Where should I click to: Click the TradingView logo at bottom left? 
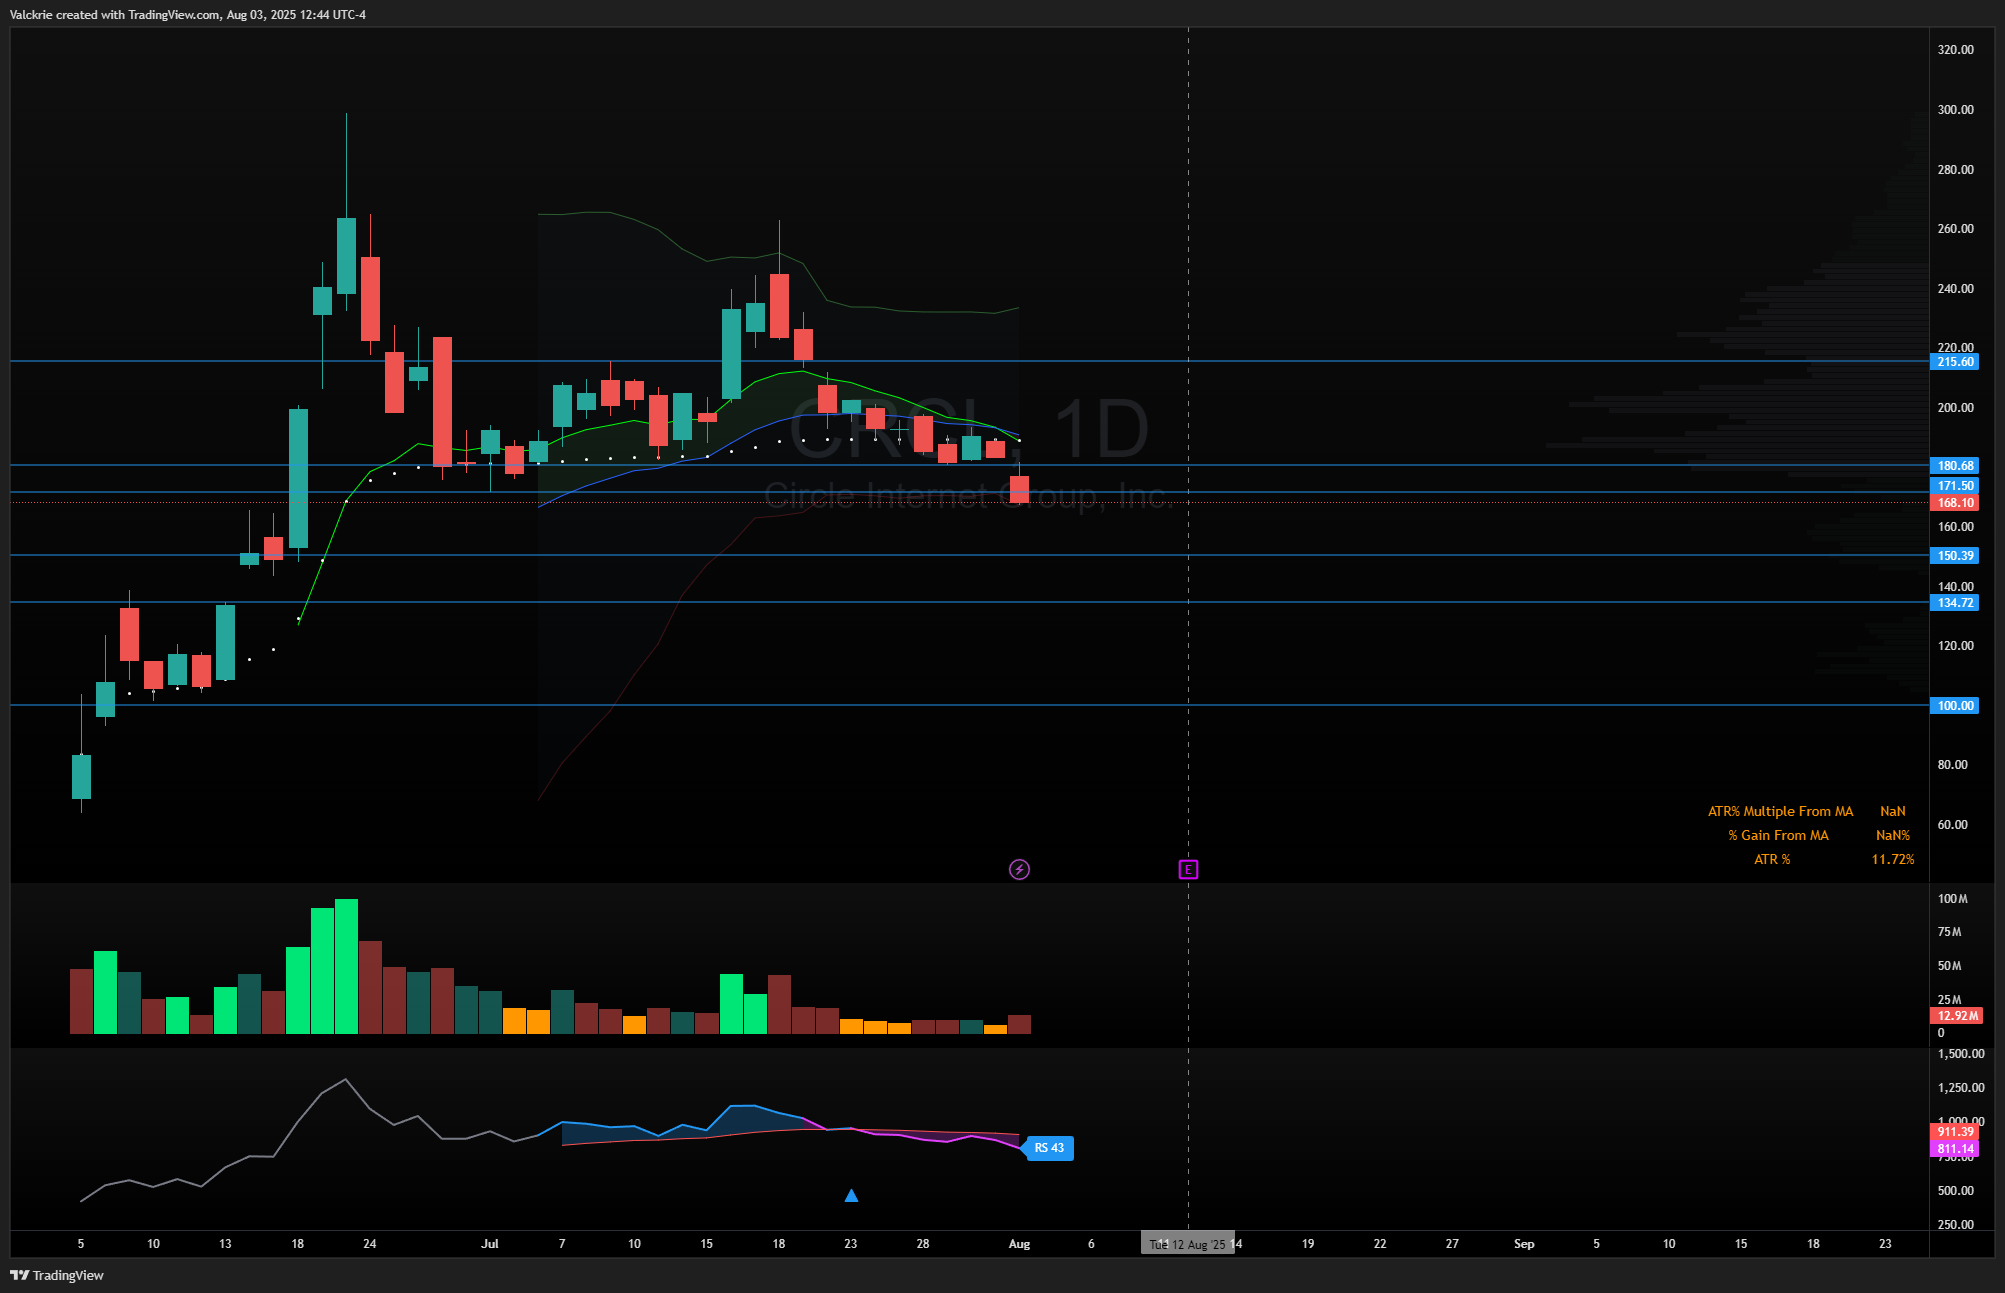click(x=57, y=1275)
